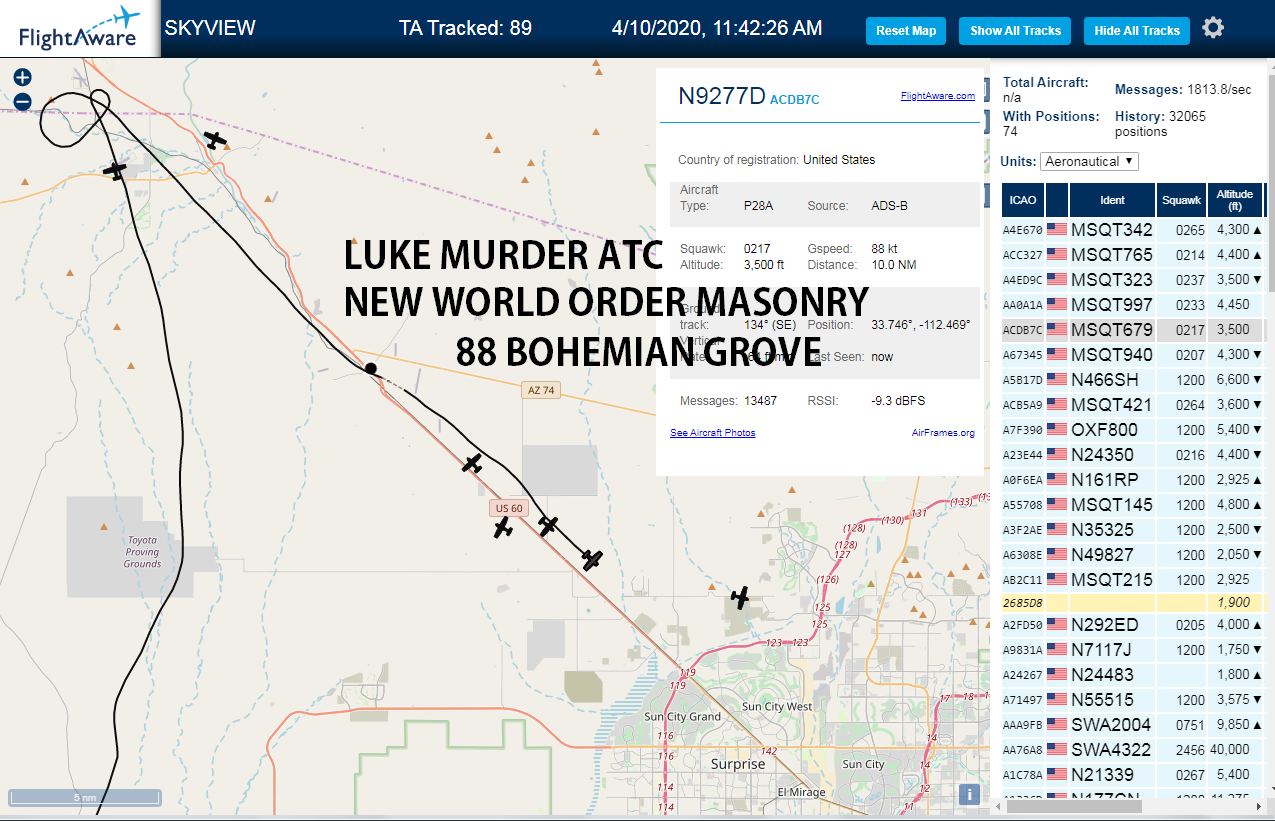Viewport: 1275px width, 821px height.
Task: Select the N49827 aircraft row
Action: 1133,555
